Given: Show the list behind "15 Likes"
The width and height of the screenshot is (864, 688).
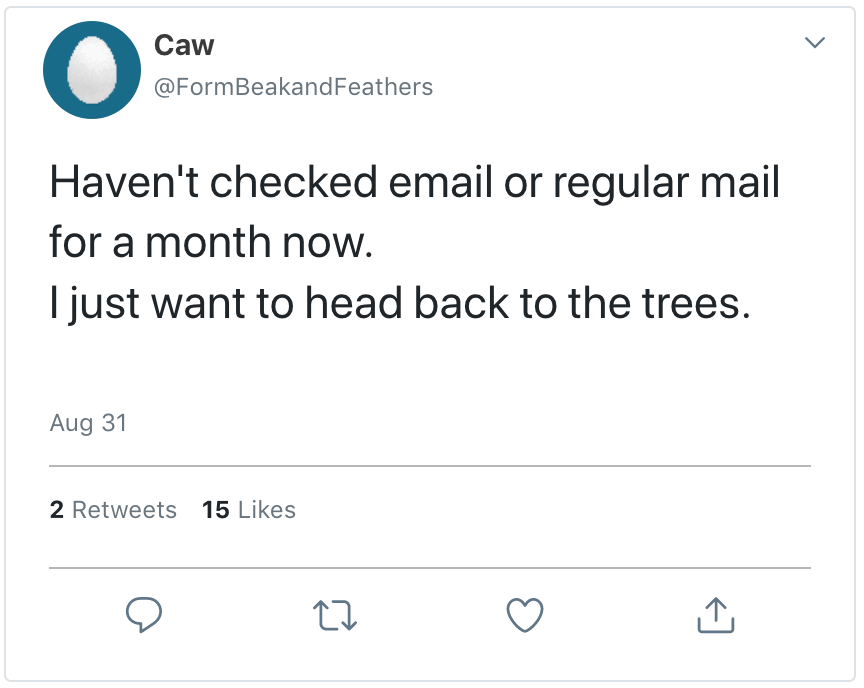Looking at the screenshot, I should point(249,510).
